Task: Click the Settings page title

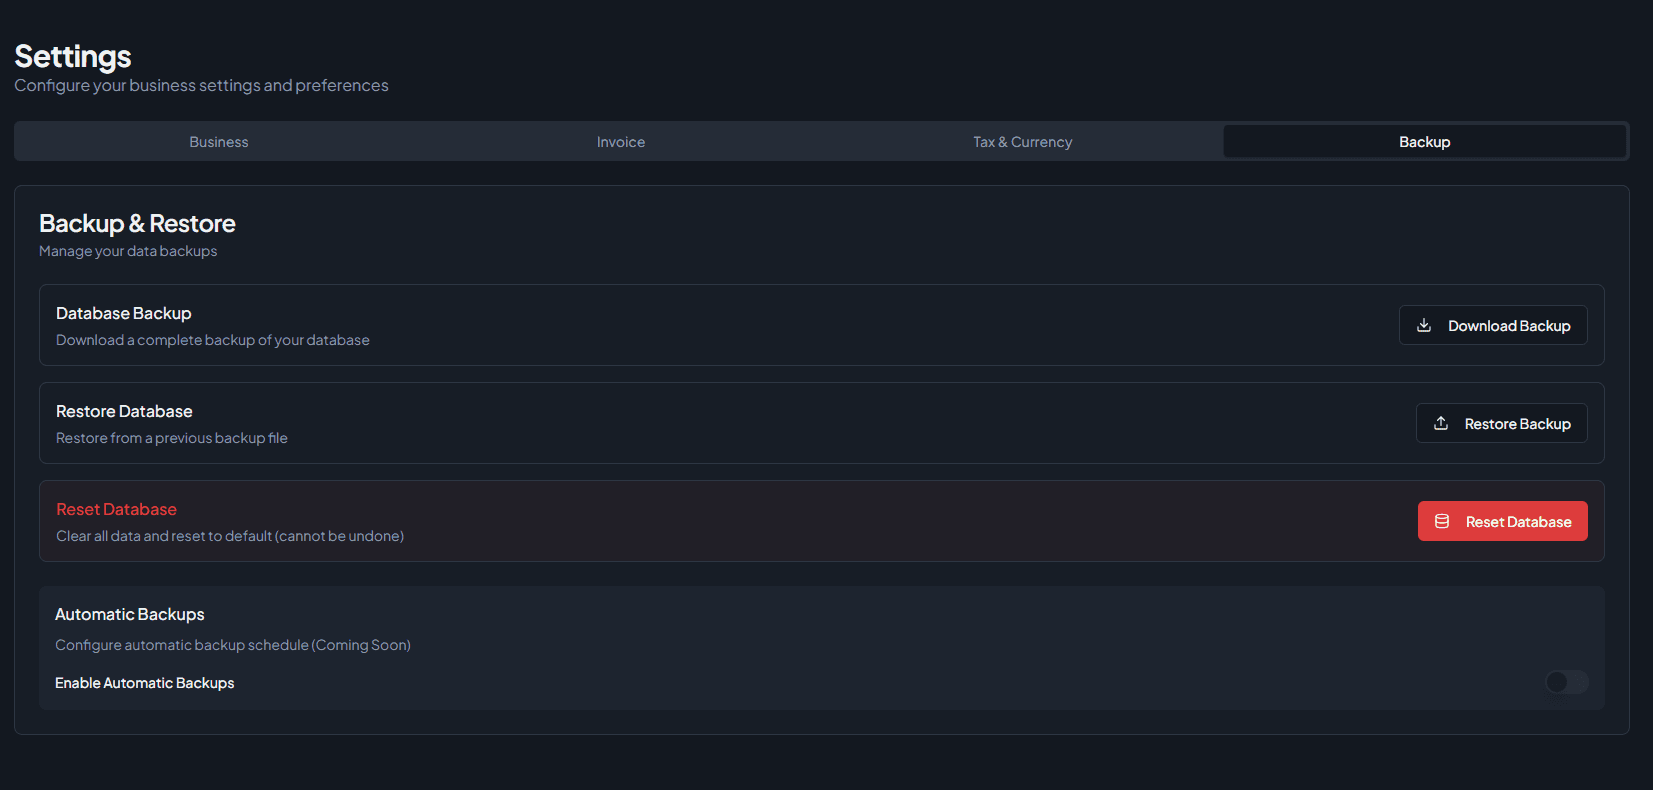Action: (73, 56)
